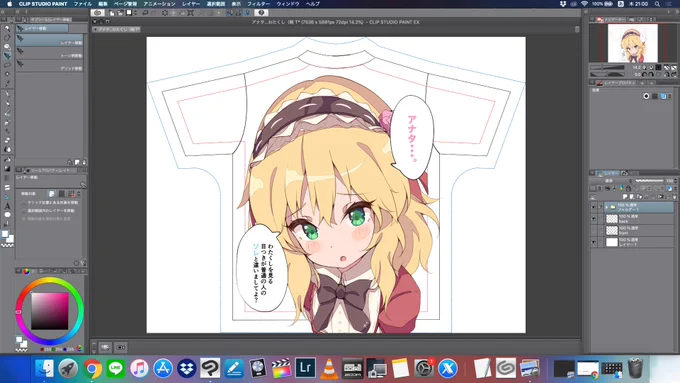Select the Pencil tool
This screenshot has height=383, width=680.
7,103
